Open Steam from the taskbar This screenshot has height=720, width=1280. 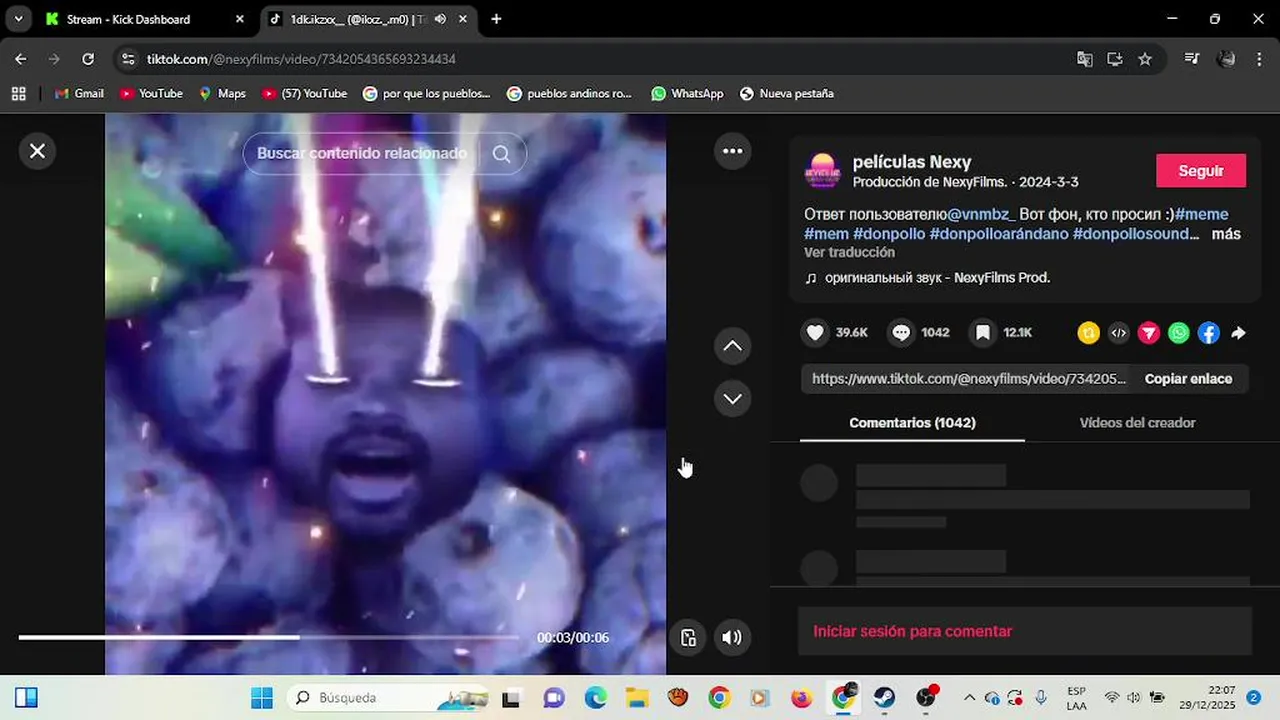click(x=884, y=697)
